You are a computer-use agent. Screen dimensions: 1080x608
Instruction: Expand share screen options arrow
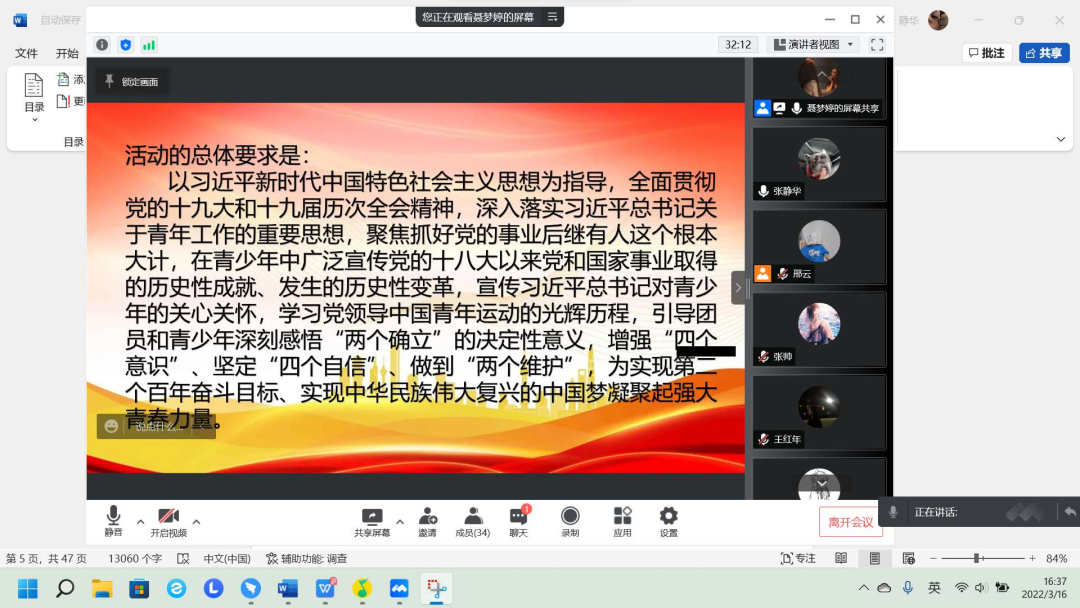pos(400,521)
